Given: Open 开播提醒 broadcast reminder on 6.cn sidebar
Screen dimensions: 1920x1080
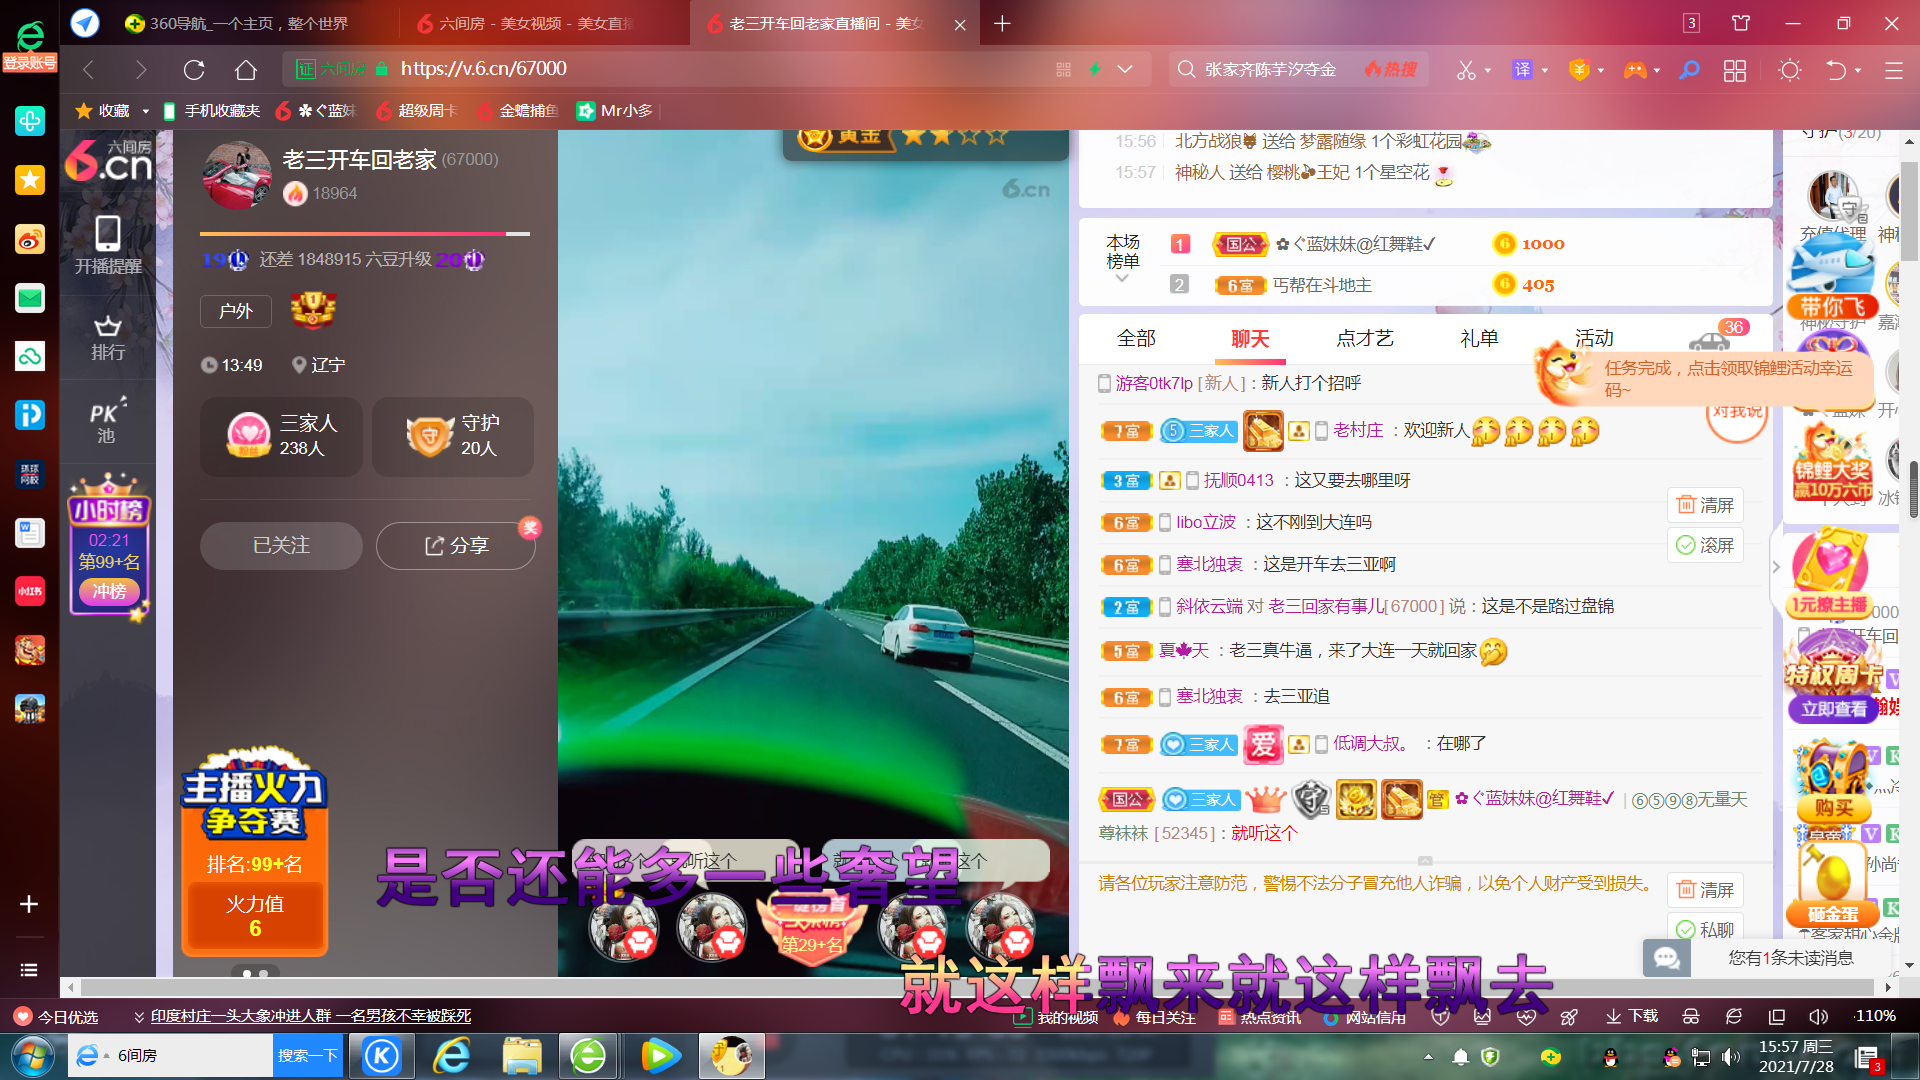Looking at the screenshot, I should [108, 245].
